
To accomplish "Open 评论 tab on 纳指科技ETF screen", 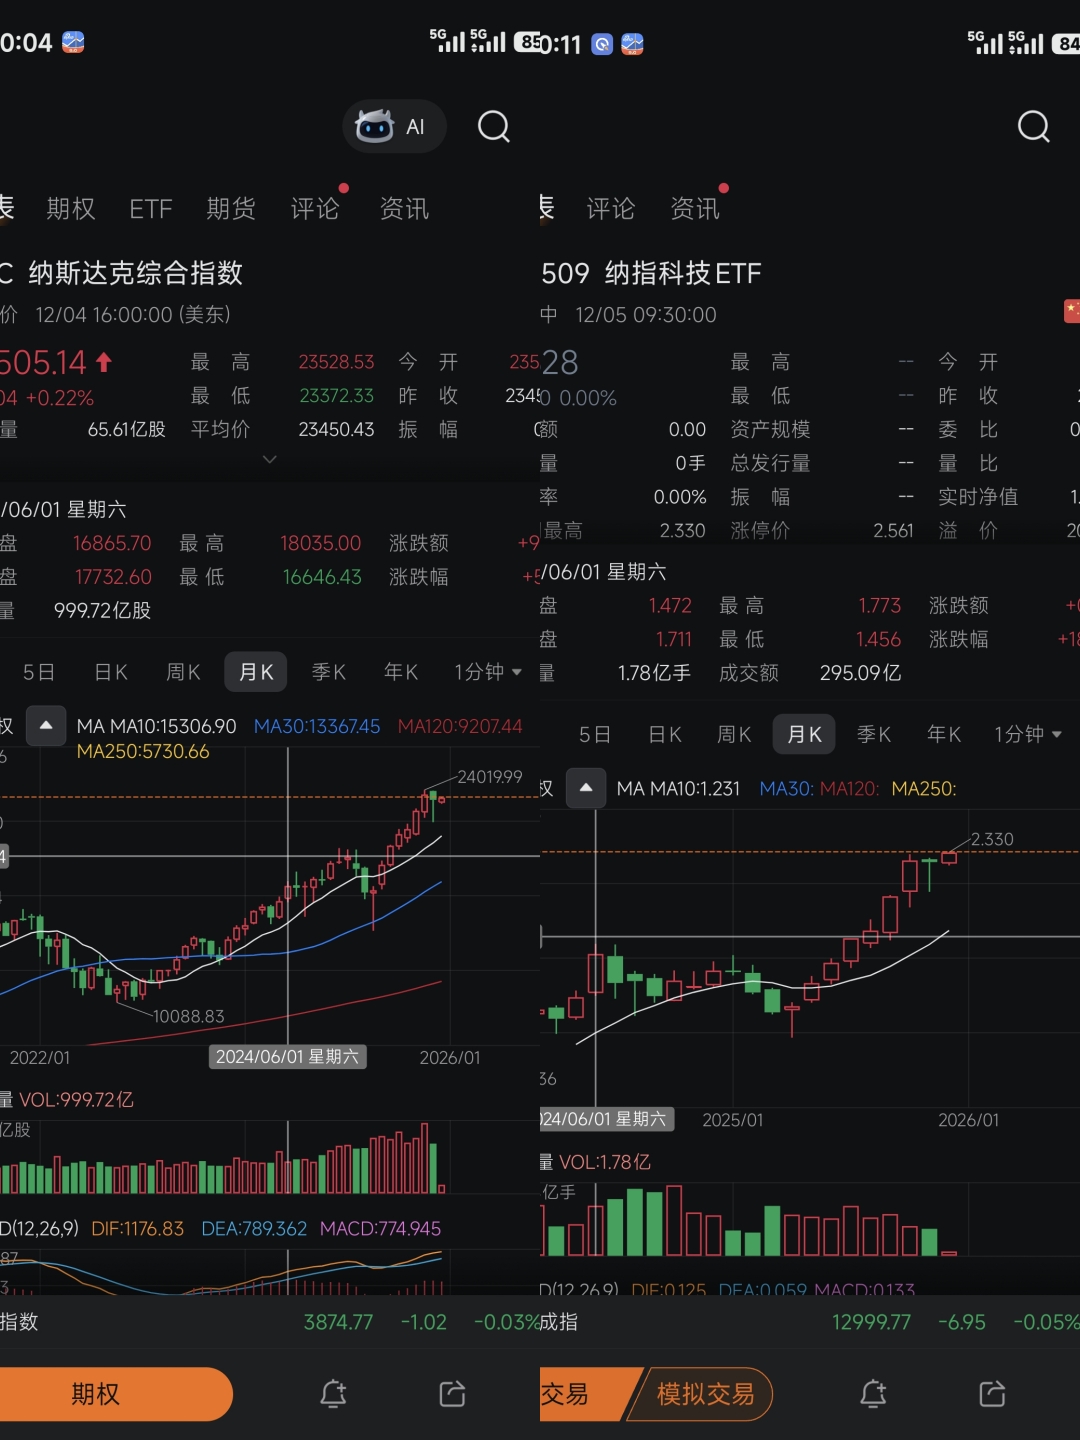I will [x=611, y=208].
